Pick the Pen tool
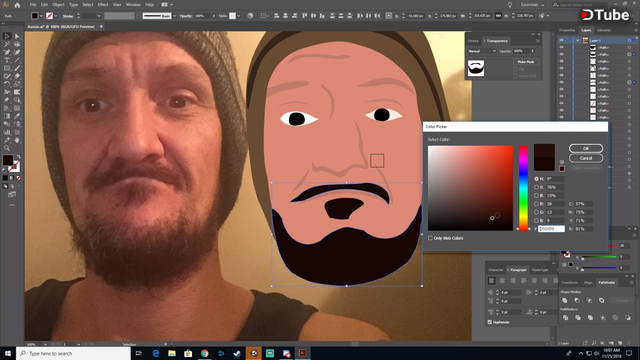This screenshot has height=360, width=640. pos(7,52)
